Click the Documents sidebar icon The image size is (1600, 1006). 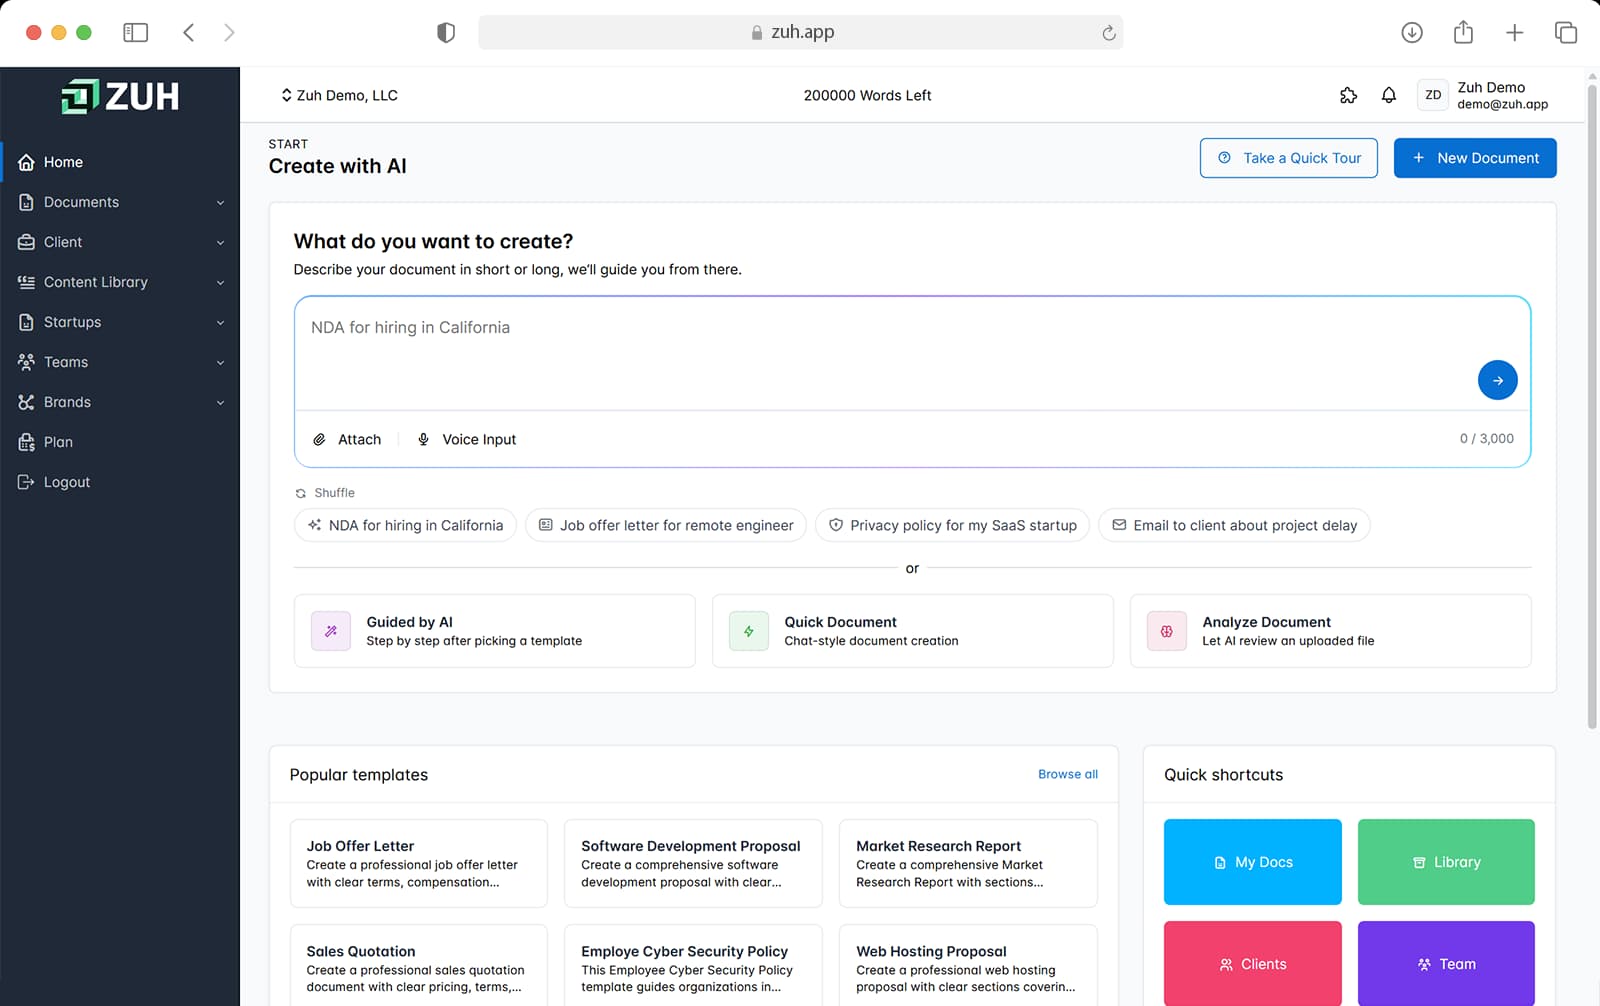(27, 202)
